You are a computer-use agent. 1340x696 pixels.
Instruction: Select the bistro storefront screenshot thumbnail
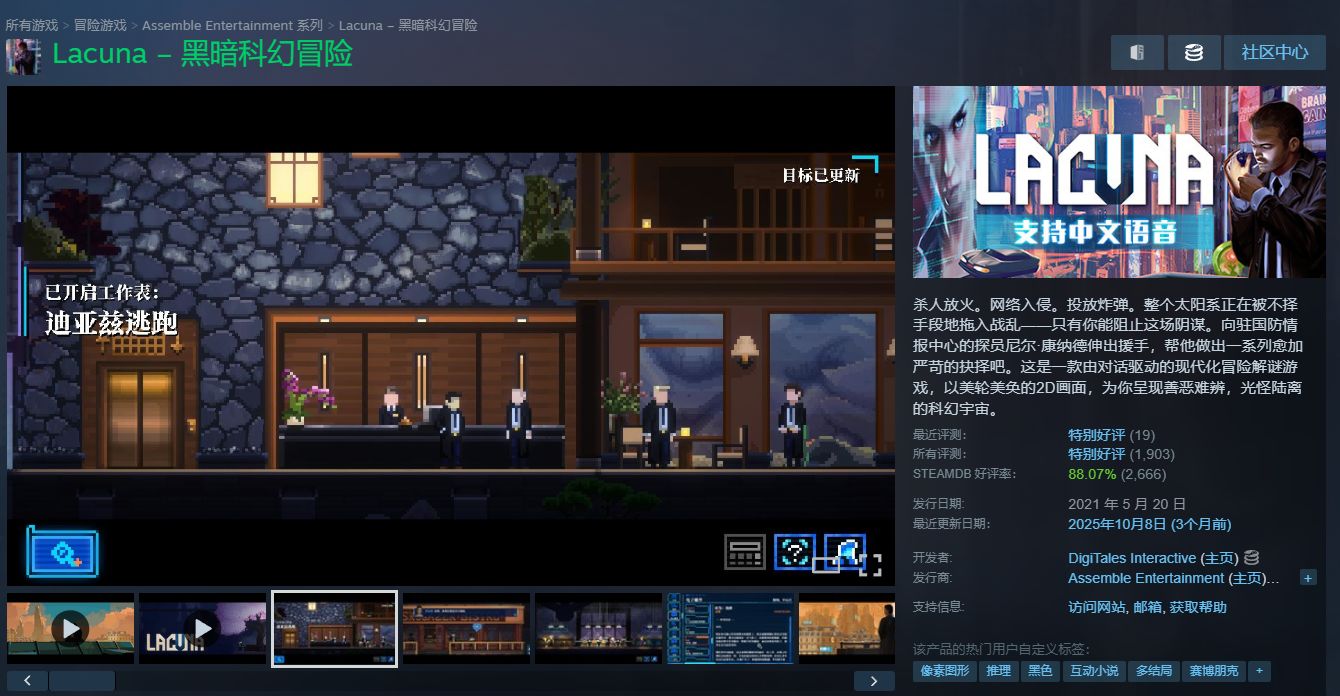click(x=466, y=628)
